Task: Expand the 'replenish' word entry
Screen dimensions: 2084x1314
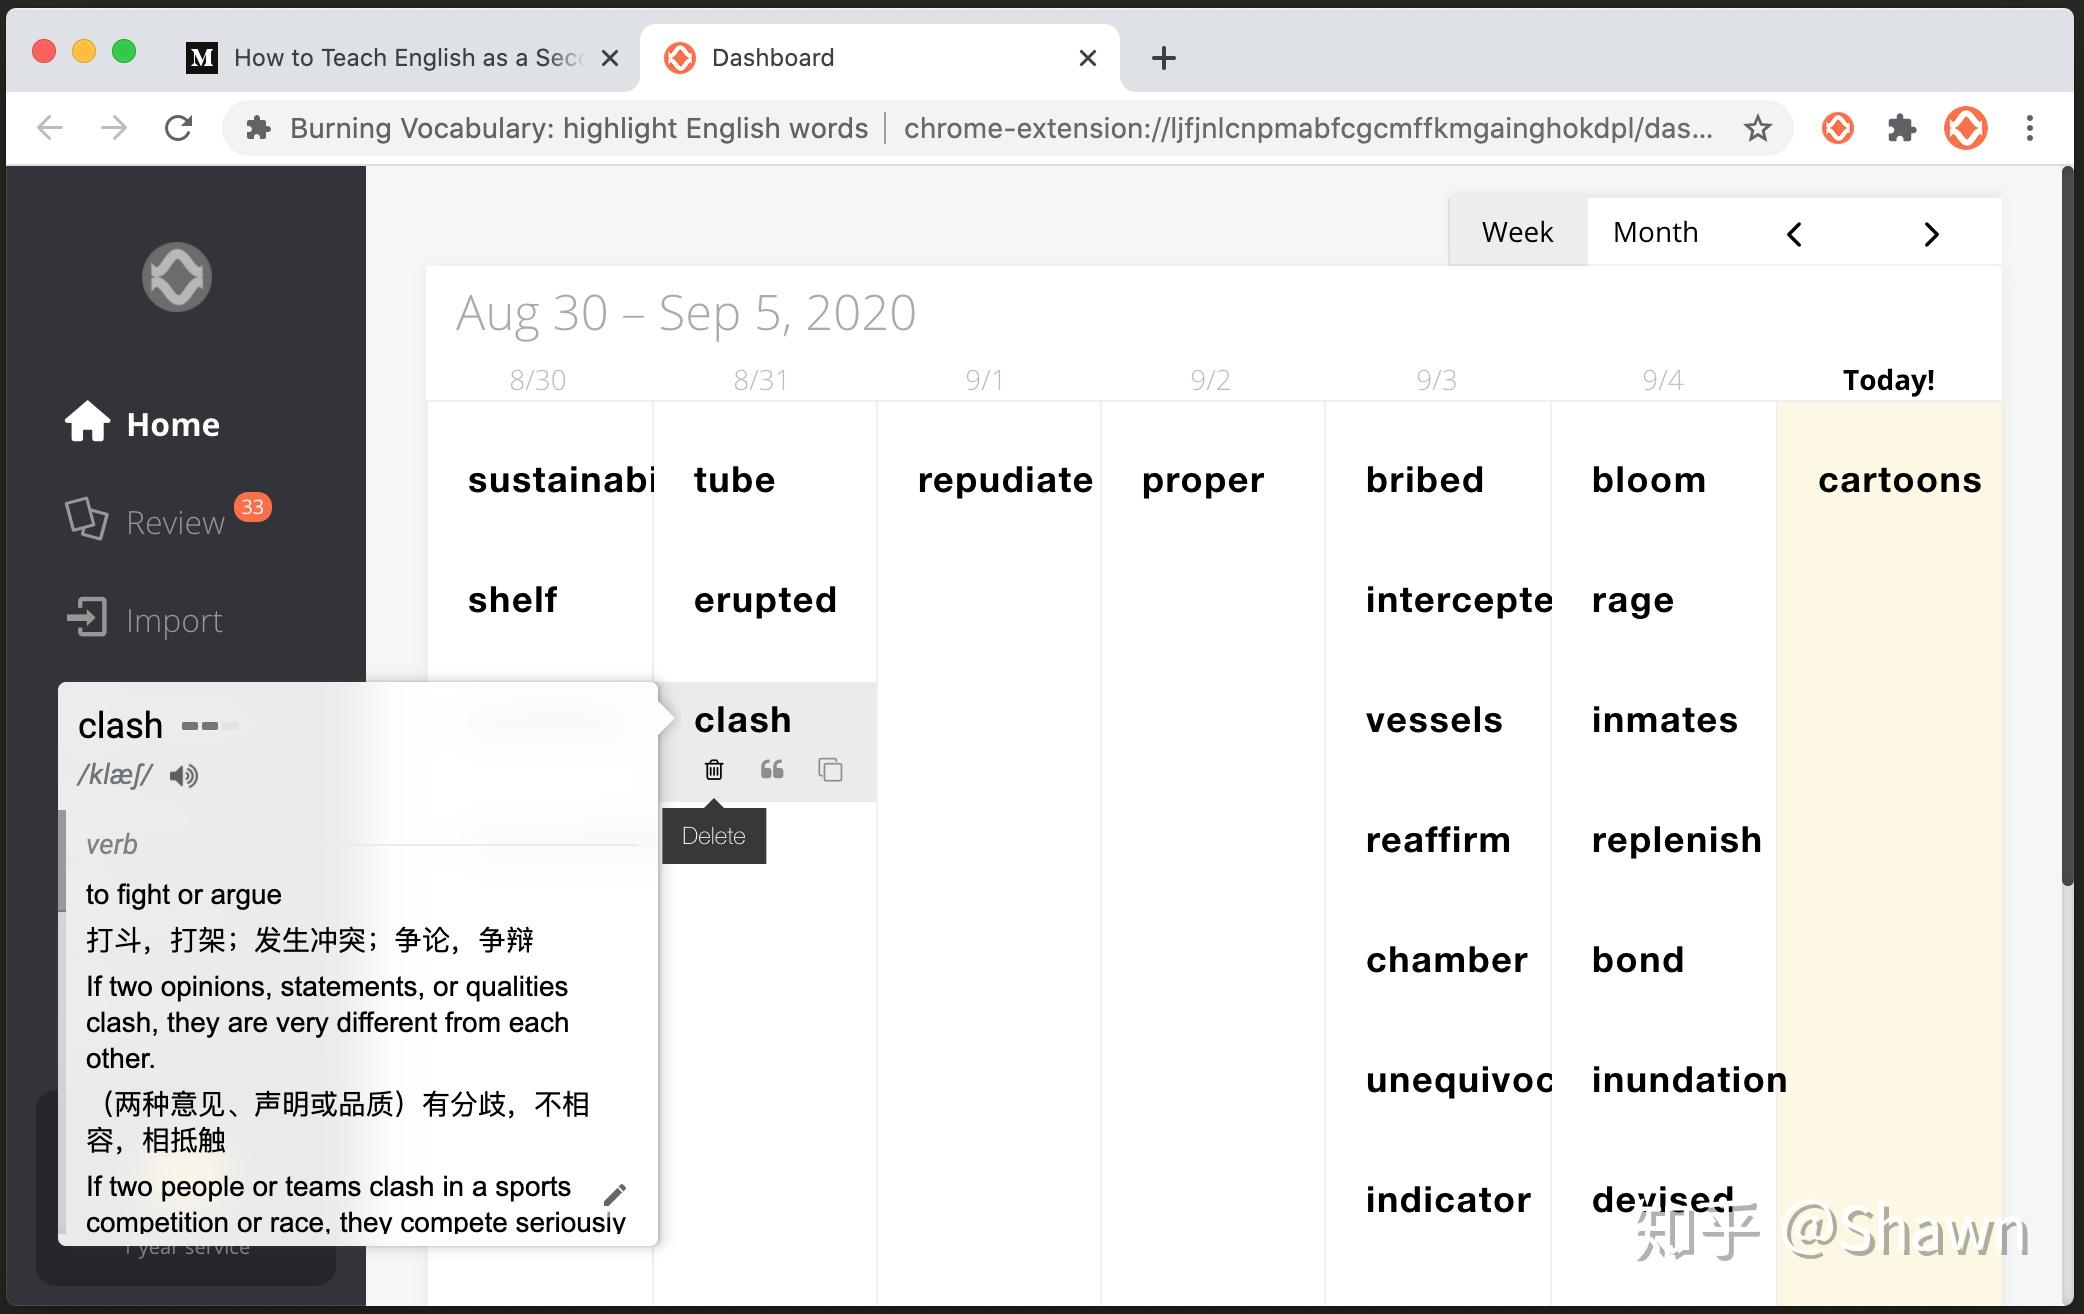Action: 1675,837
